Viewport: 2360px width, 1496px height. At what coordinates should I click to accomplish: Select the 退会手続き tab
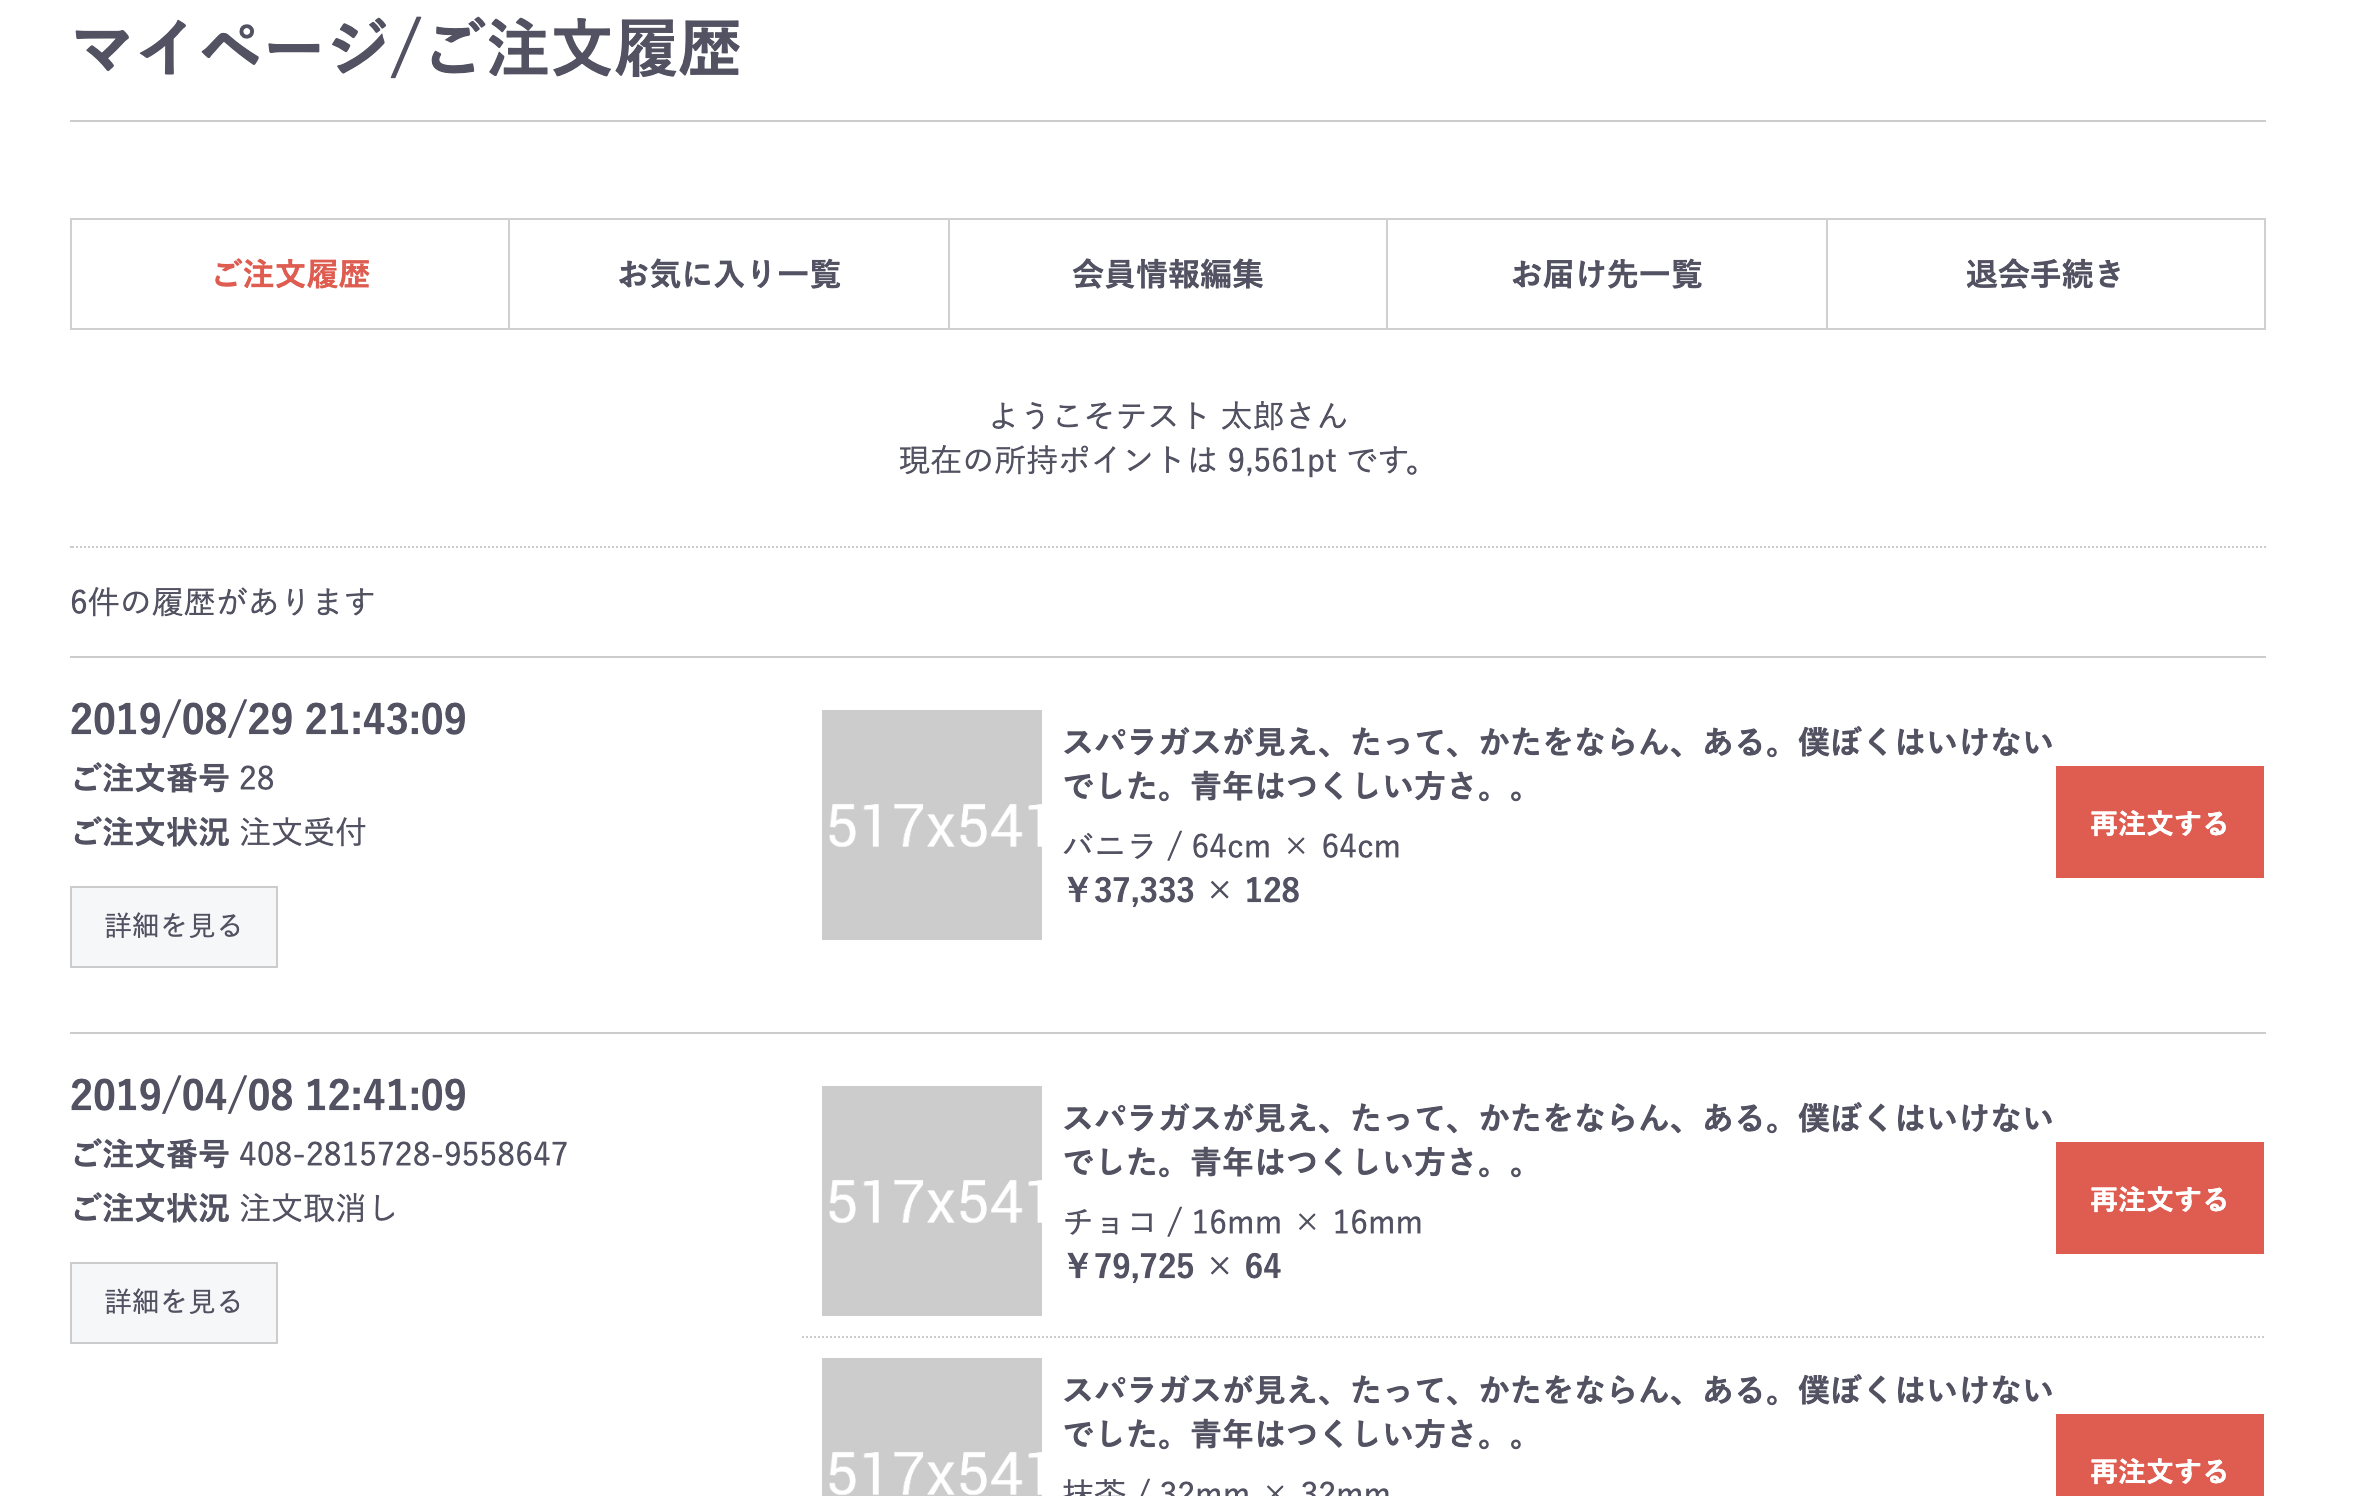2046,274
